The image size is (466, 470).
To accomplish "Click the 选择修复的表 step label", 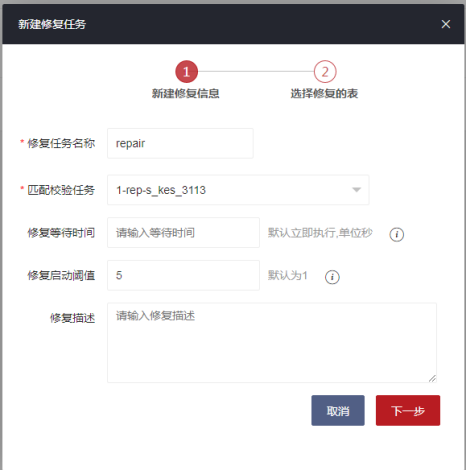I will click(x=324, y=94).
